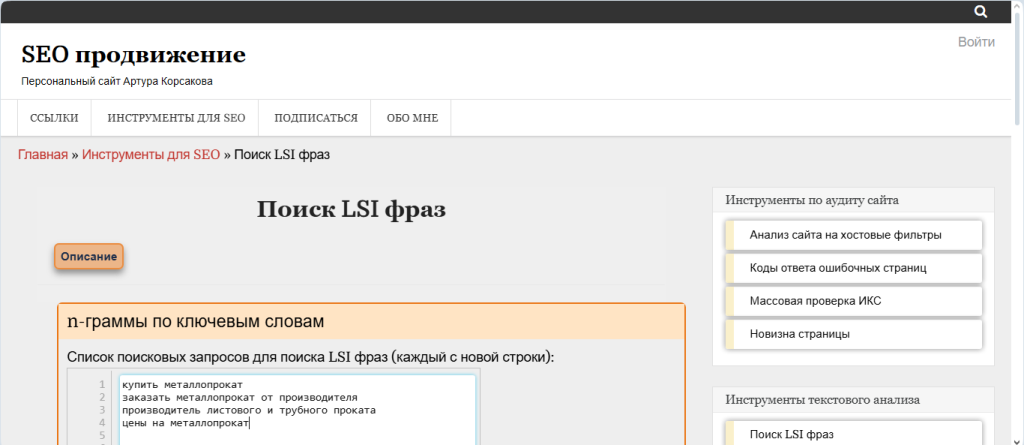Click line number 1 in the editor gutter
Screen dimensions: 1024x445
(x=102, y=384)
